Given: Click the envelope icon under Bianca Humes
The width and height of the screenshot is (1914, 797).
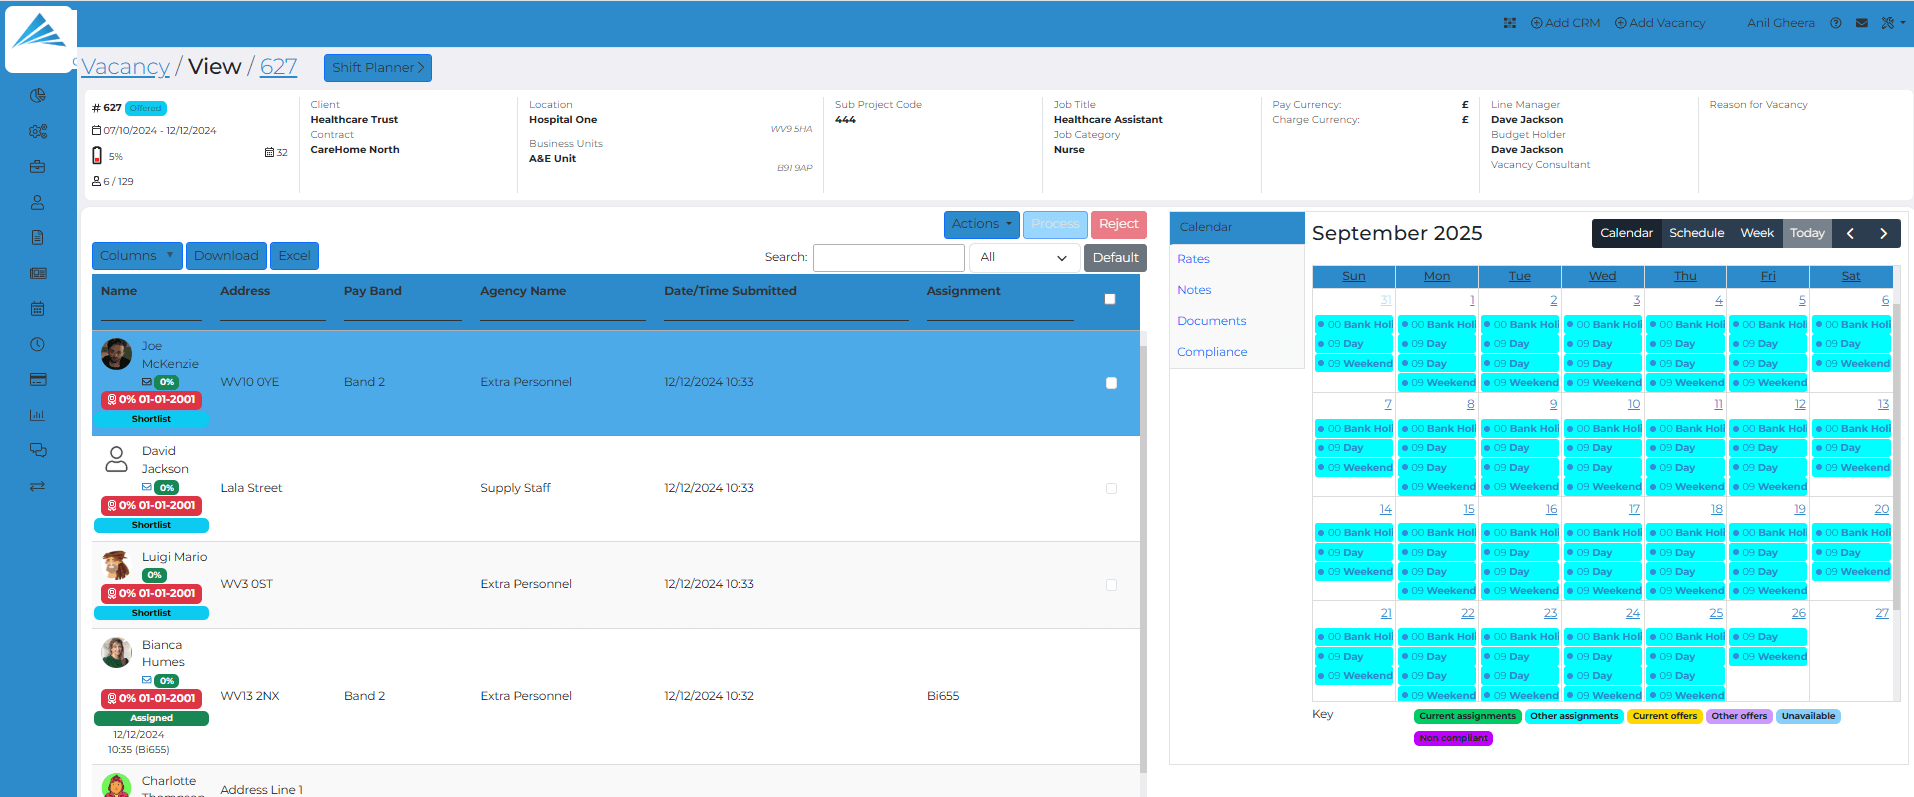Looking at the screenshot, I should coord(147,681).
